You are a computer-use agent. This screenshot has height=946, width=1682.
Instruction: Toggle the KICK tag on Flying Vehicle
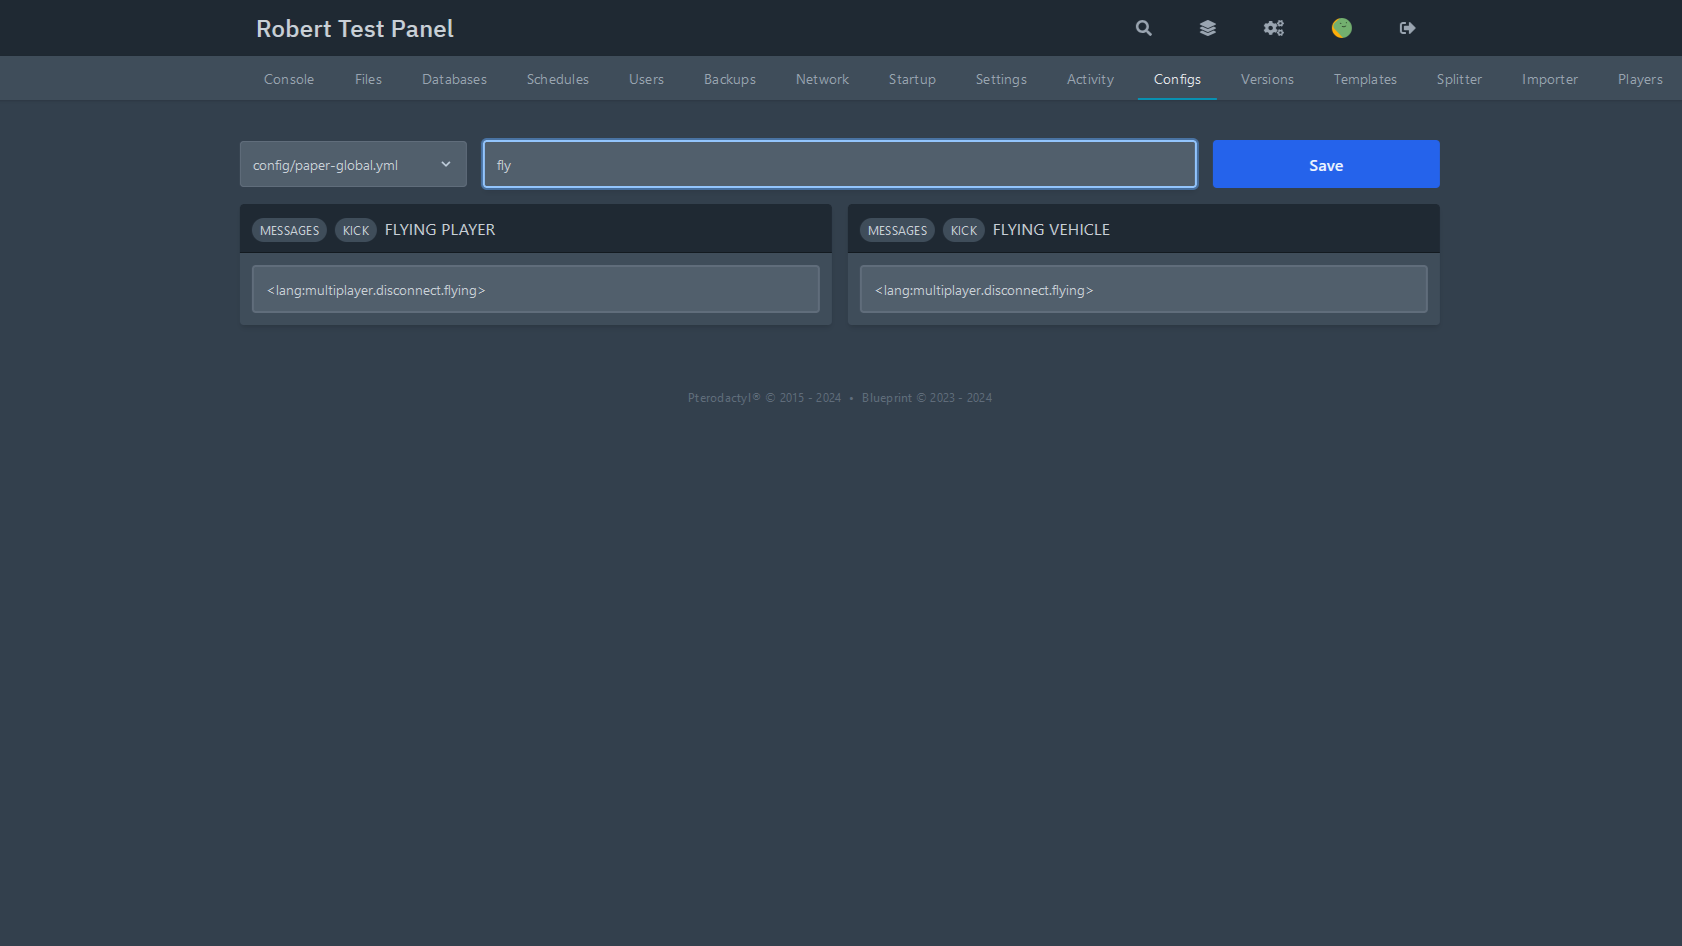[963, 230]
